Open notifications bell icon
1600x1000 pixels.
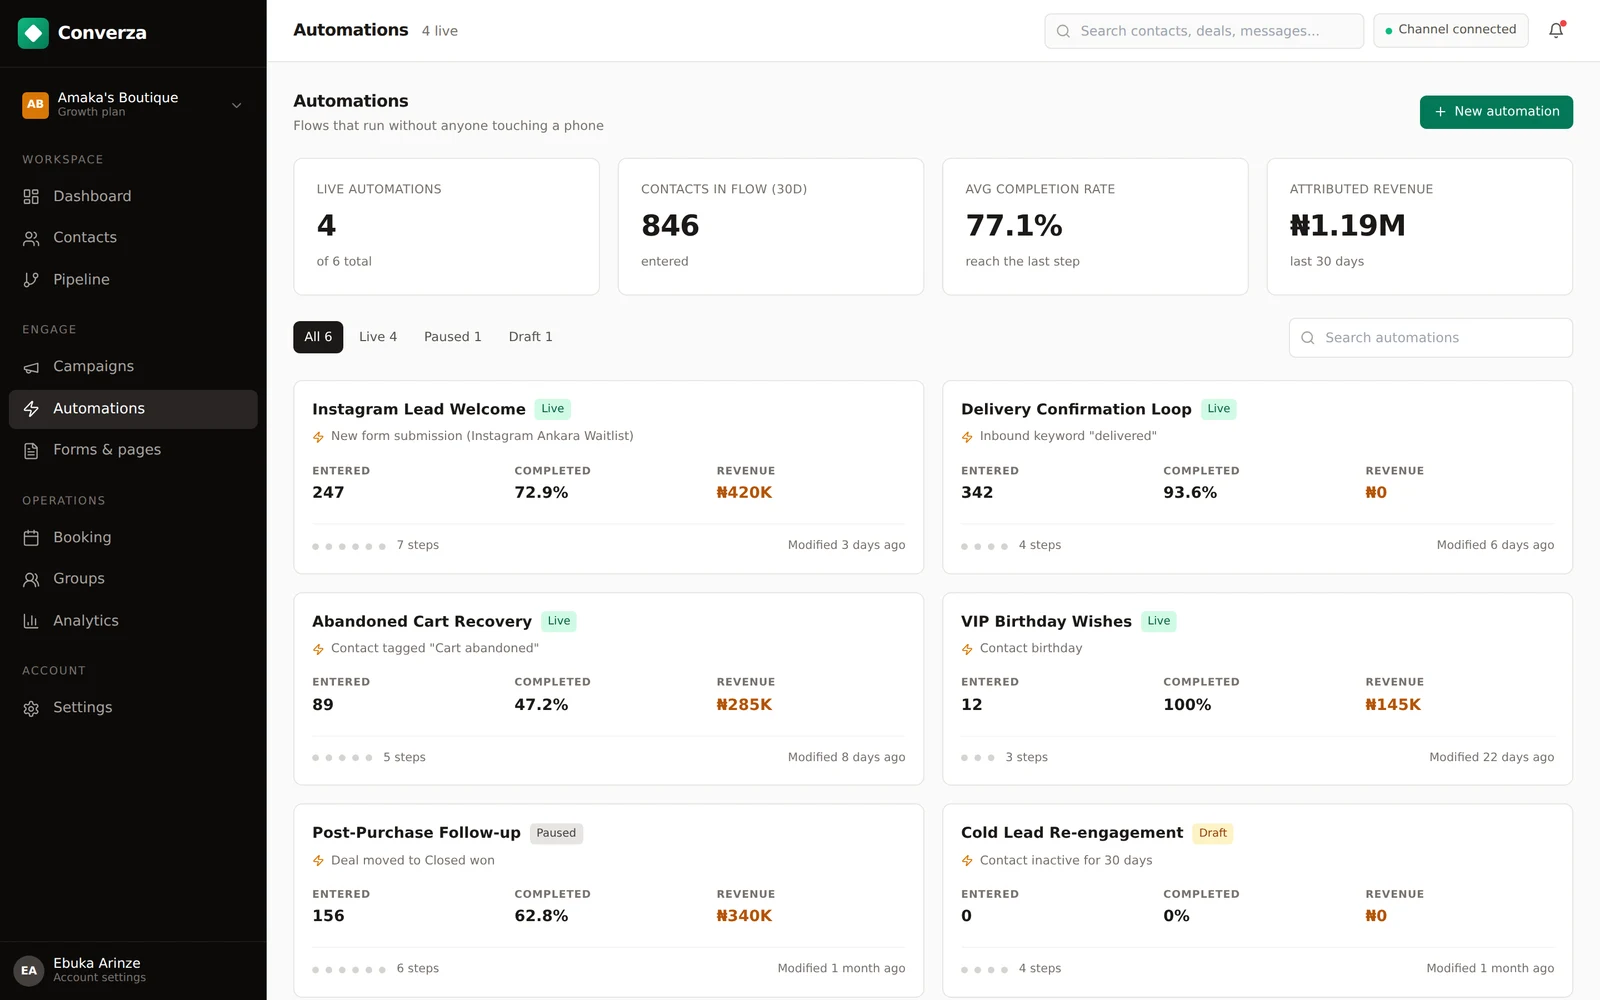pyautogui.click(x=1556, y=31)
